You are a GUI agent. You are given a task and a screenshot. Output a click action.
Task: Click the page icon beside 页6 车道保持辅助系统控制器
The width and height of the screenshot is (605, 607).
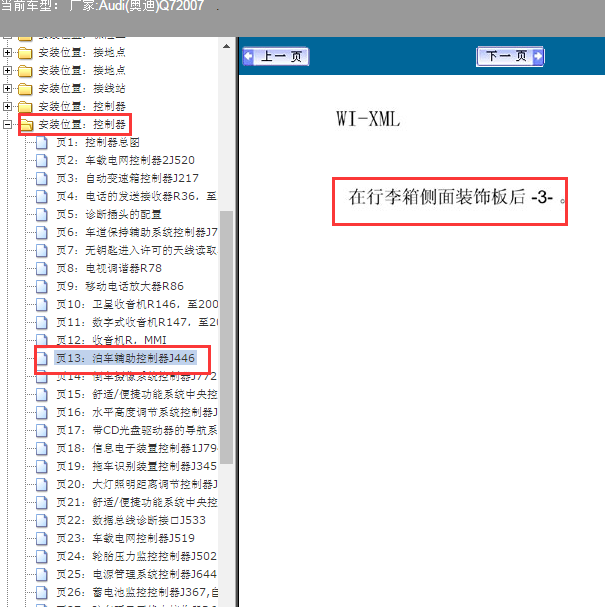pyautogui.click(x=42, y=232)
